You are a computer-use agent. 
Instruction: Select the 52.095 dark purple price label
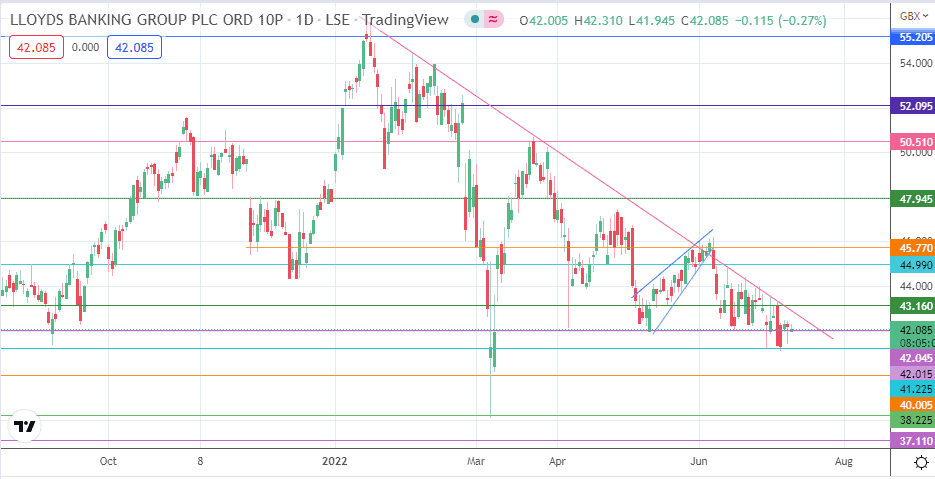pos(912,107)
